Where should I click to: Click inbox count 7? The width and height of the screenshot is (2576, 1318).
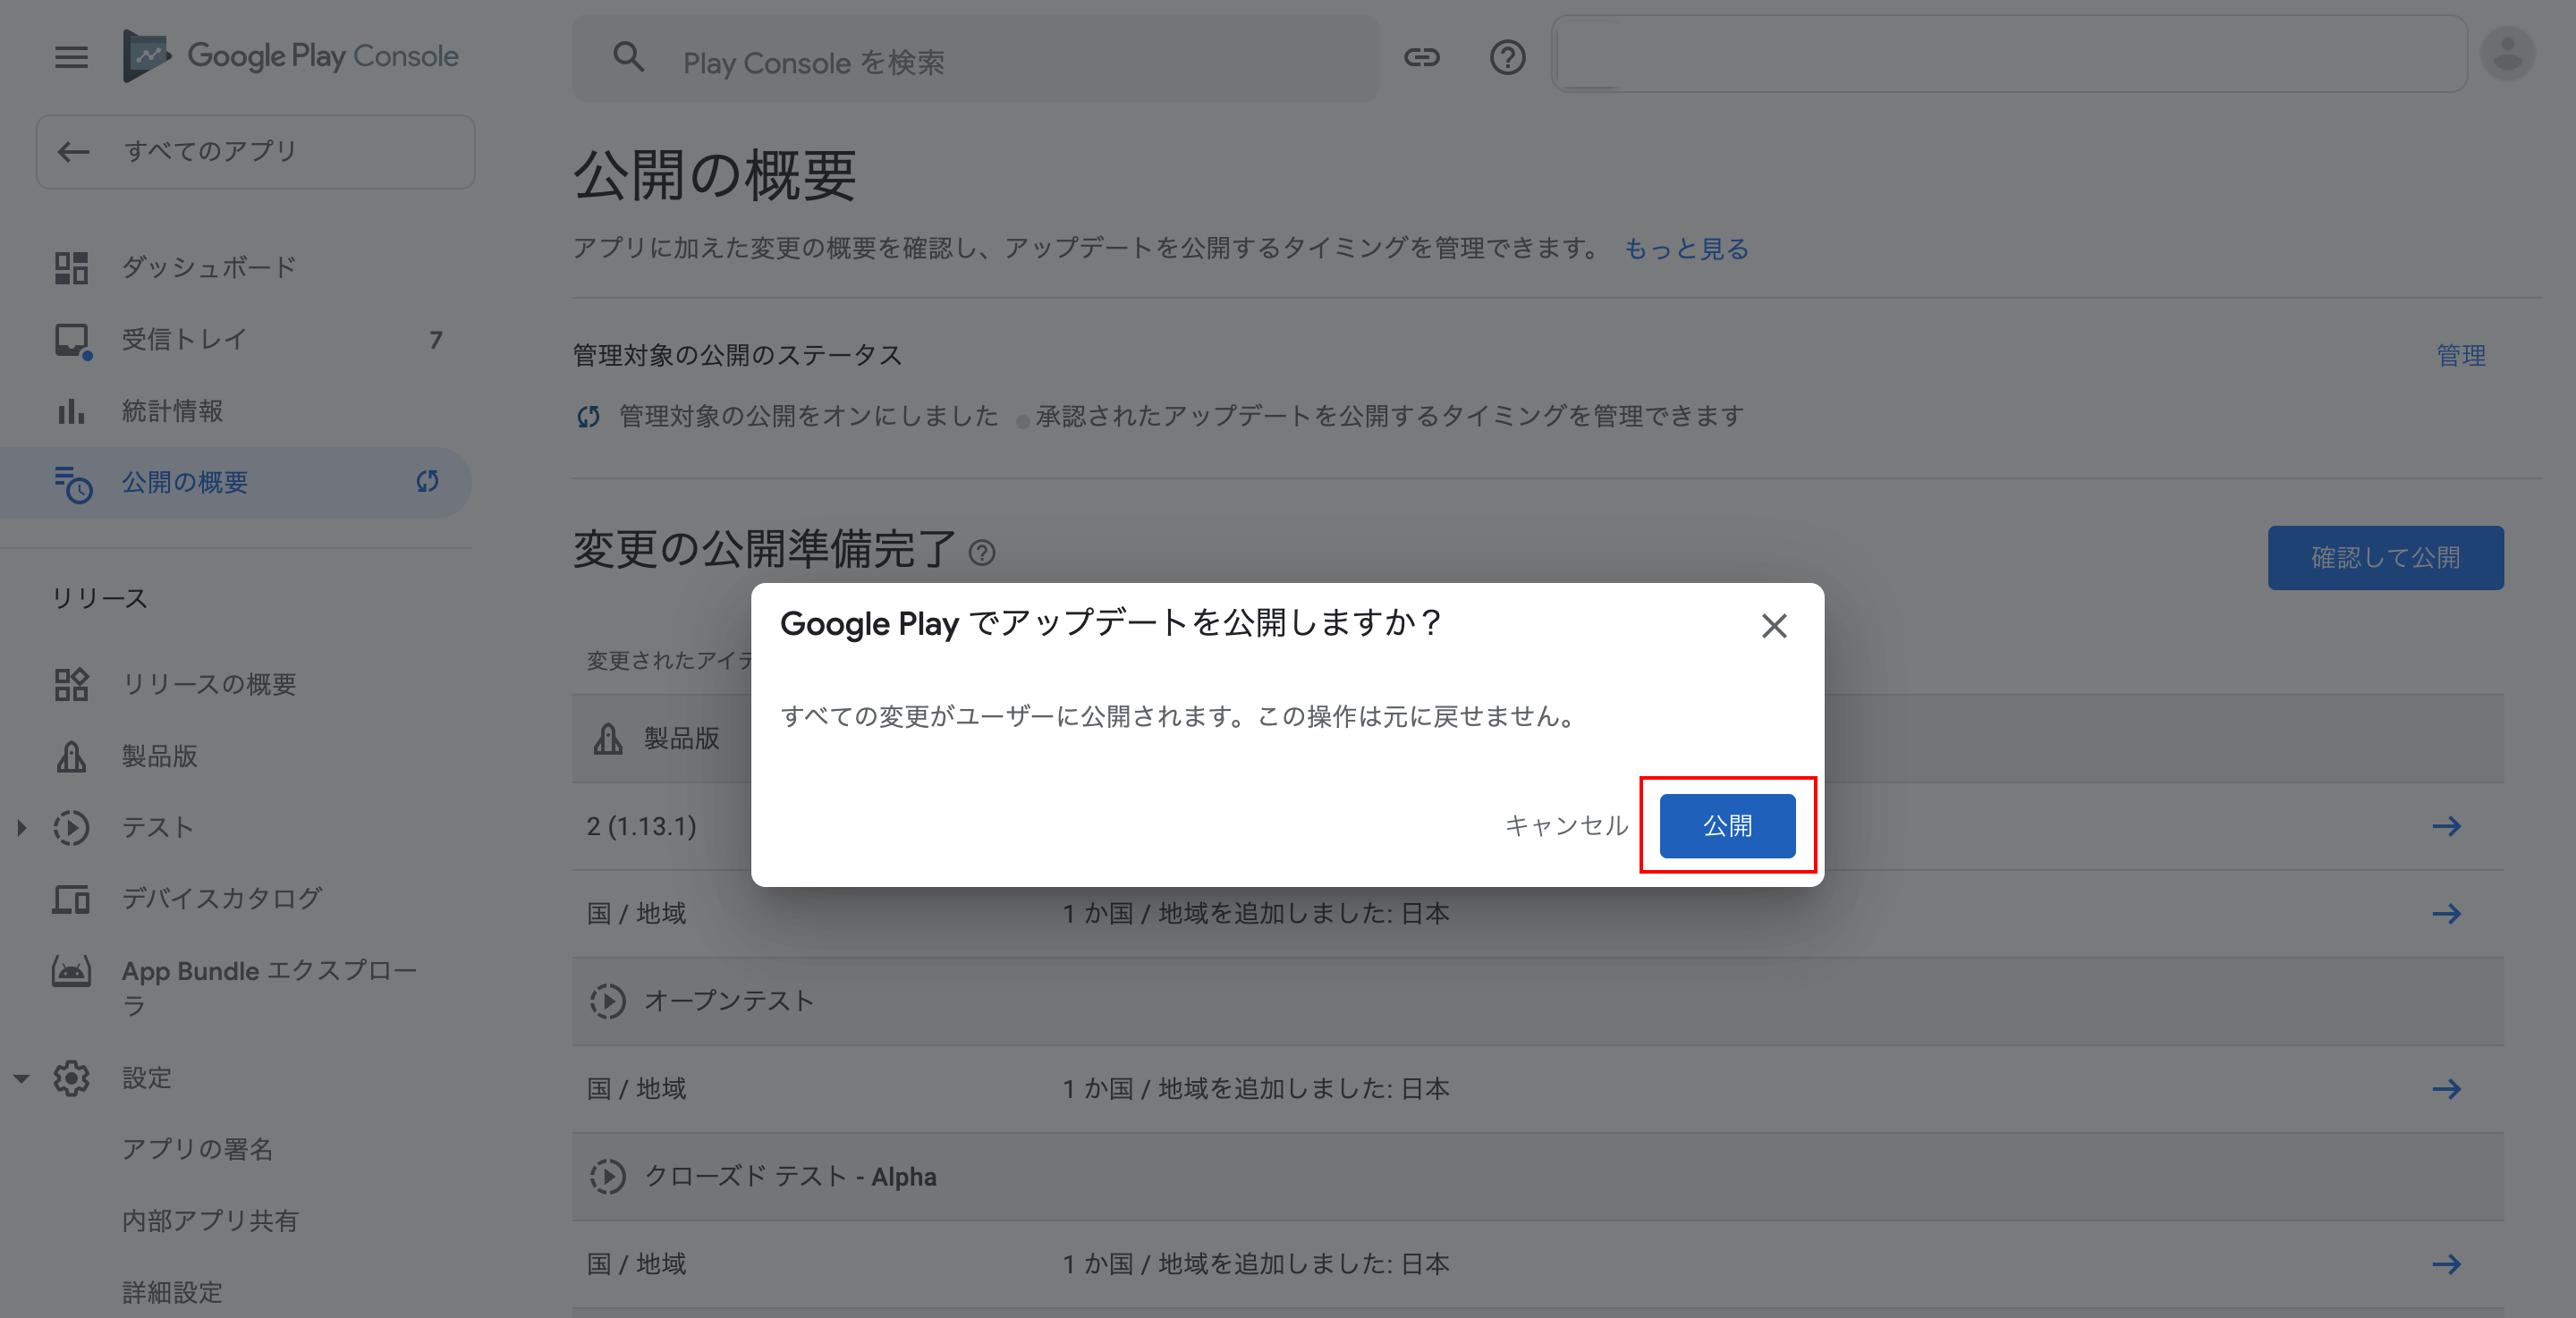[x=435, y=340]
